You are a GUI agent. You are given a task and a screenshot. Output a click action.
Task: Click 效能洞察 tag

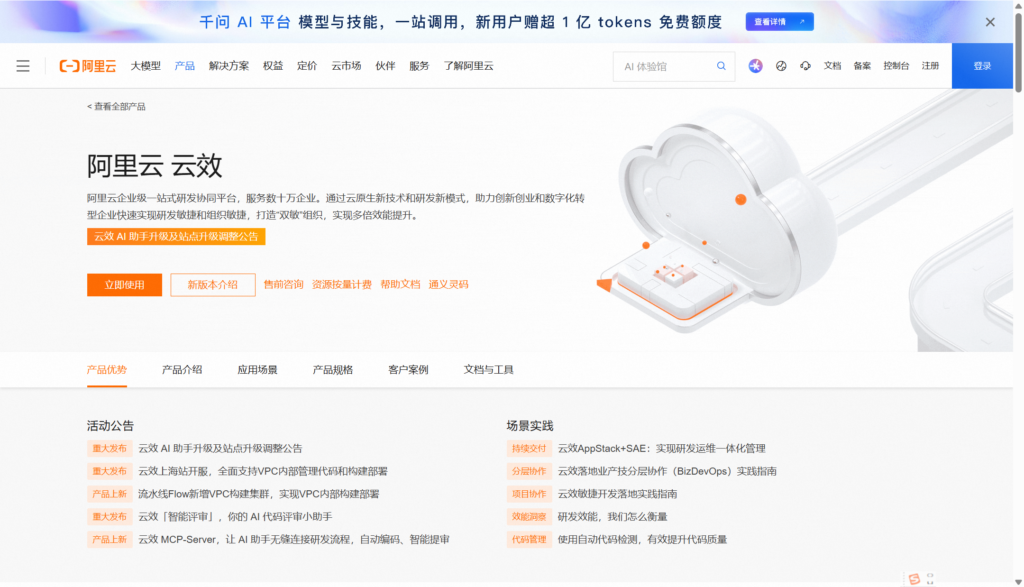(529, 516)
